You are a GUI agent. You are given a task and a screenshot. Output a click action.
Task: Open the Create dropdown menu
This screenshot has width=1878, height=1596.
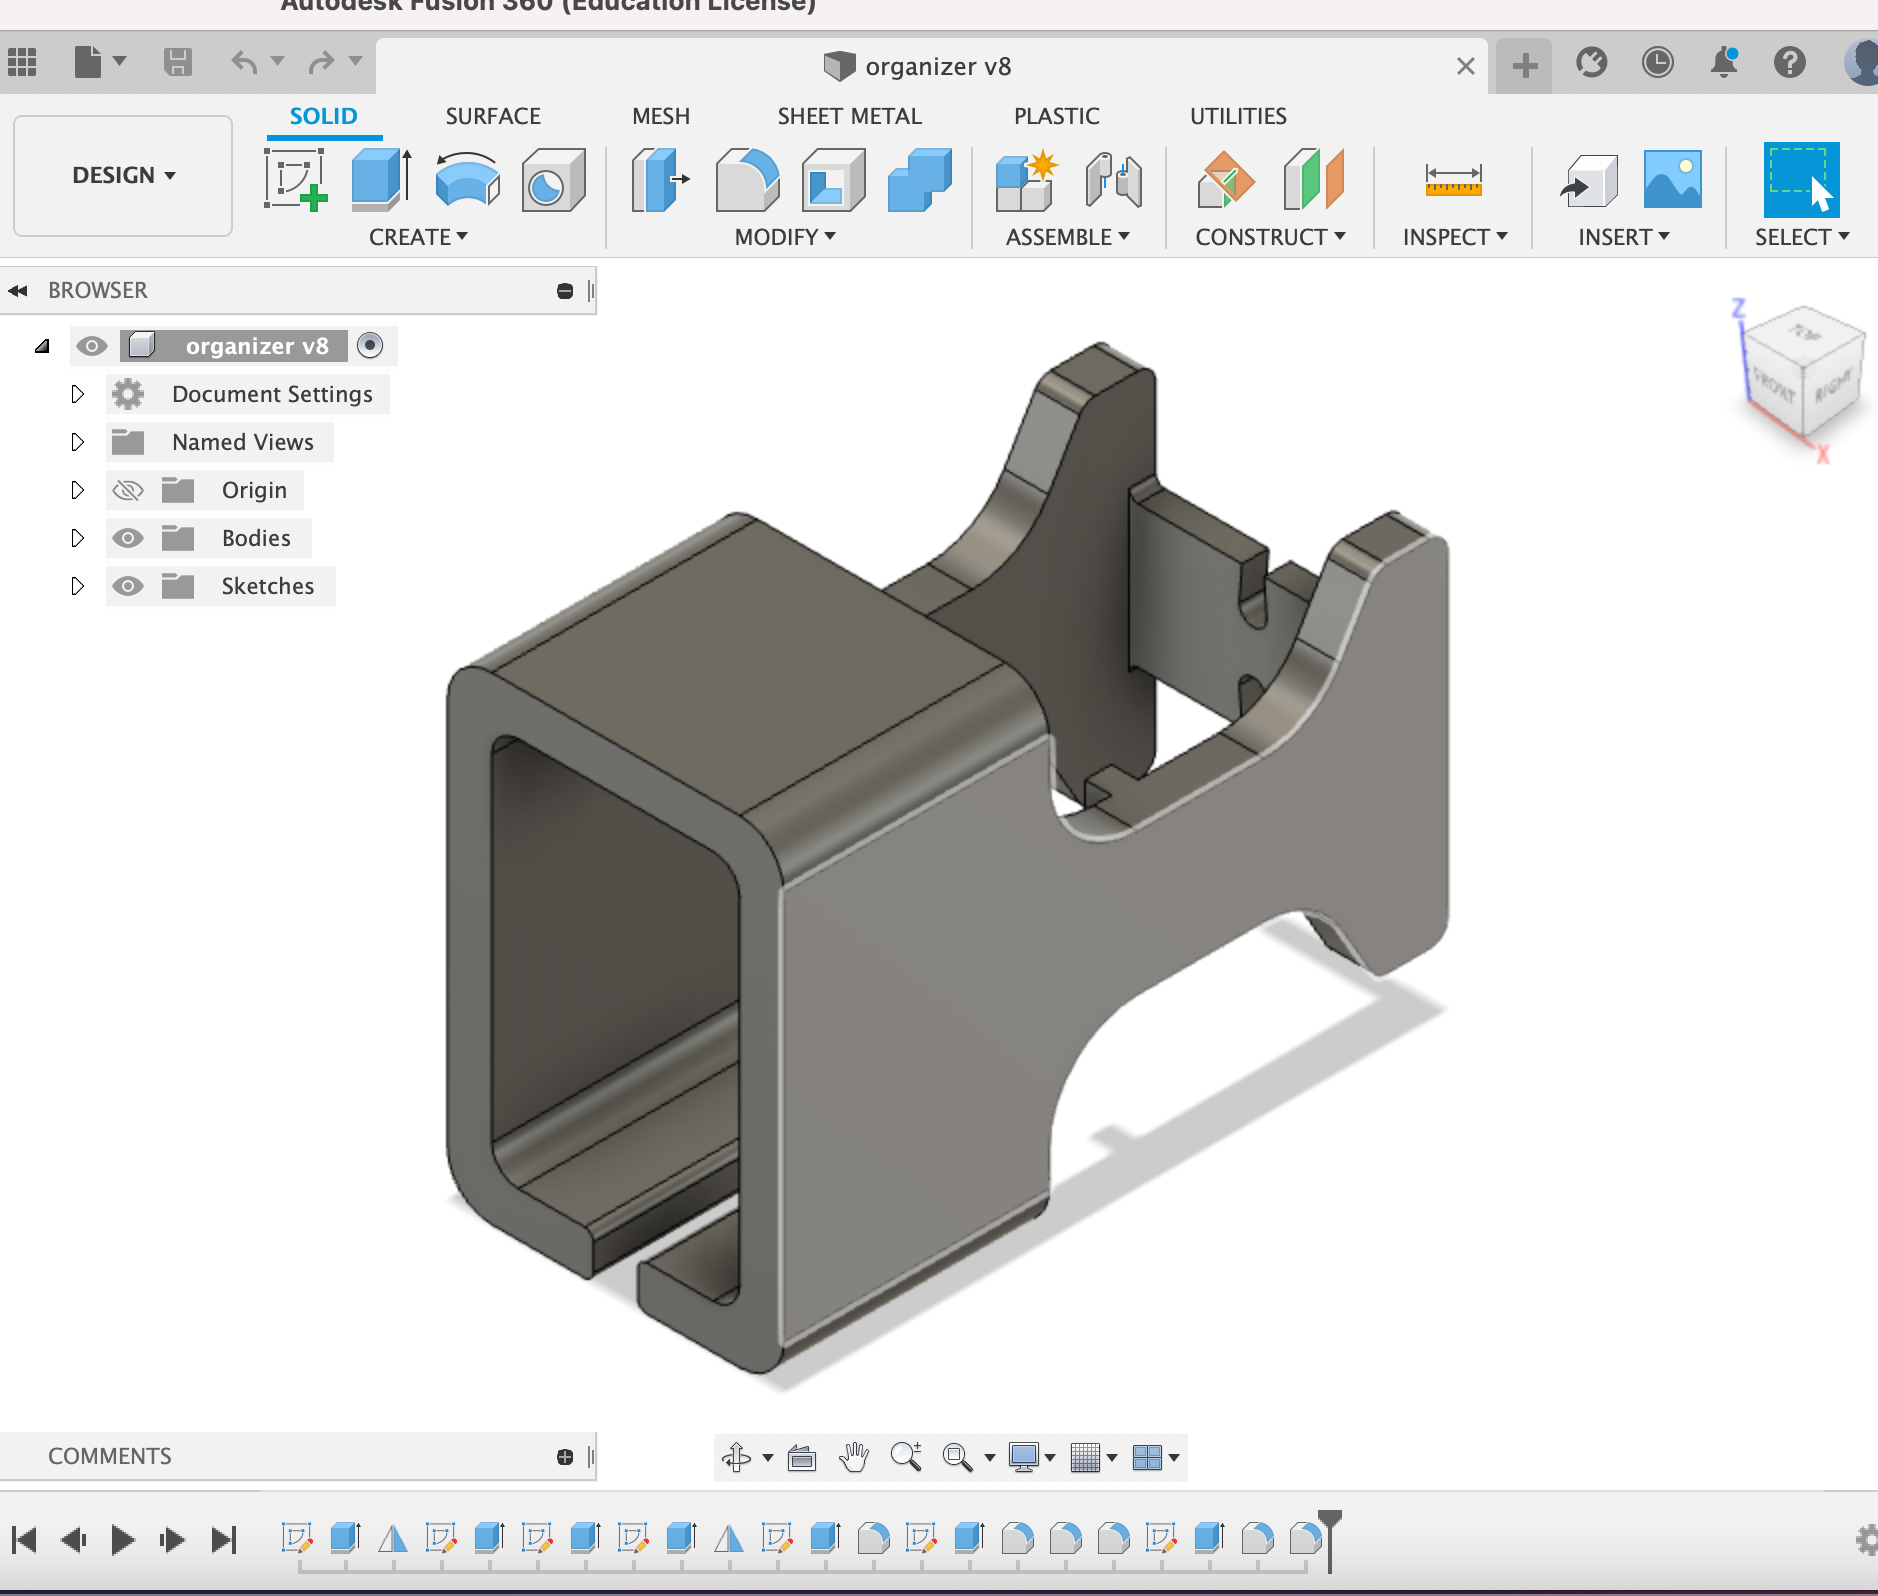[418, 237]
